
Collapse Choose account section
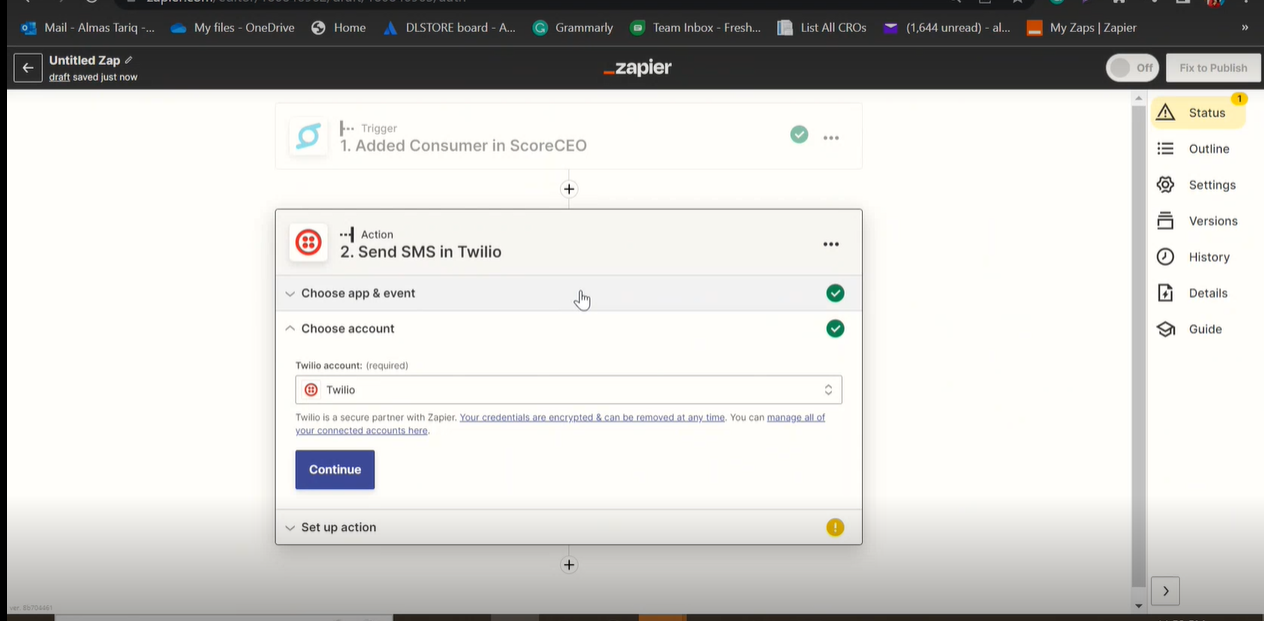tap(568, 328)
